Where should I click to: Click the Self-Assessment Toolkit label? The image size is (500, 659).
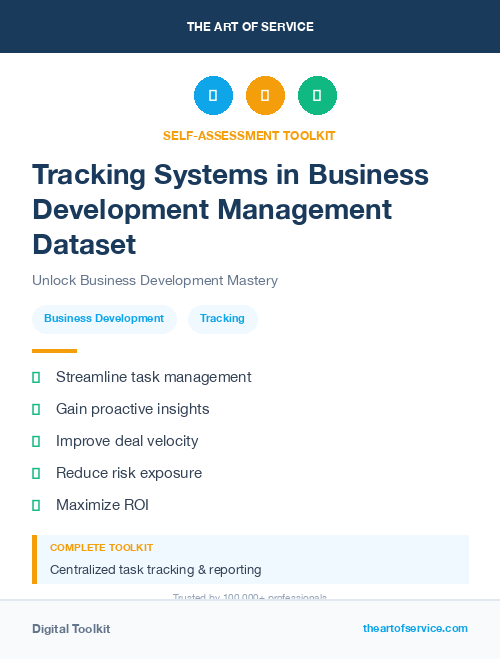click(249, 136)
